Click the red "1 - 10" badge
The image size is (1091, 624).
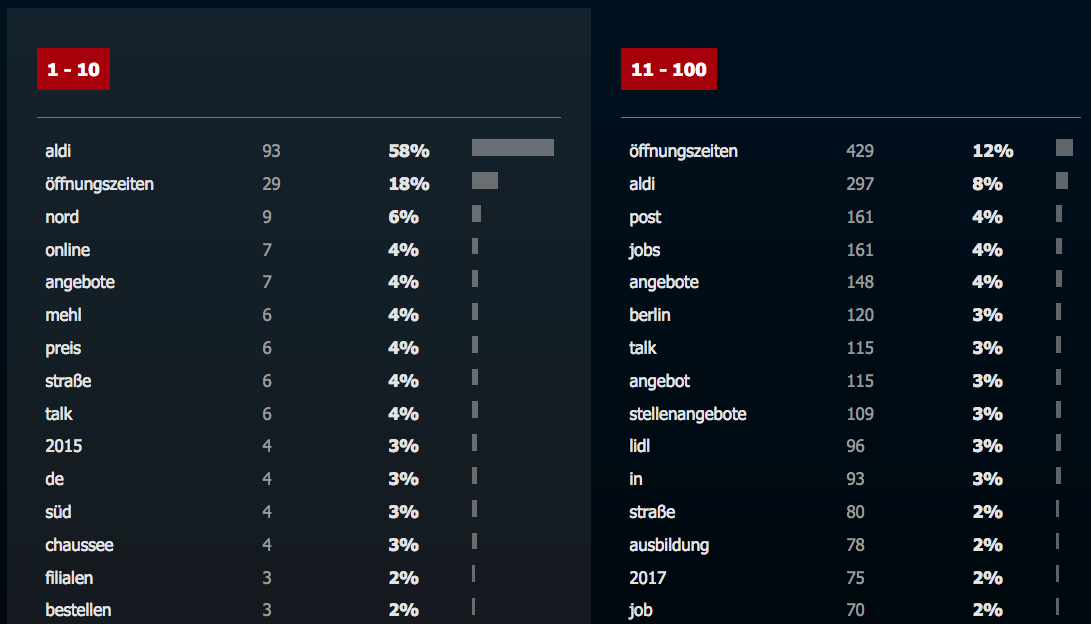(x=73, y=69)
